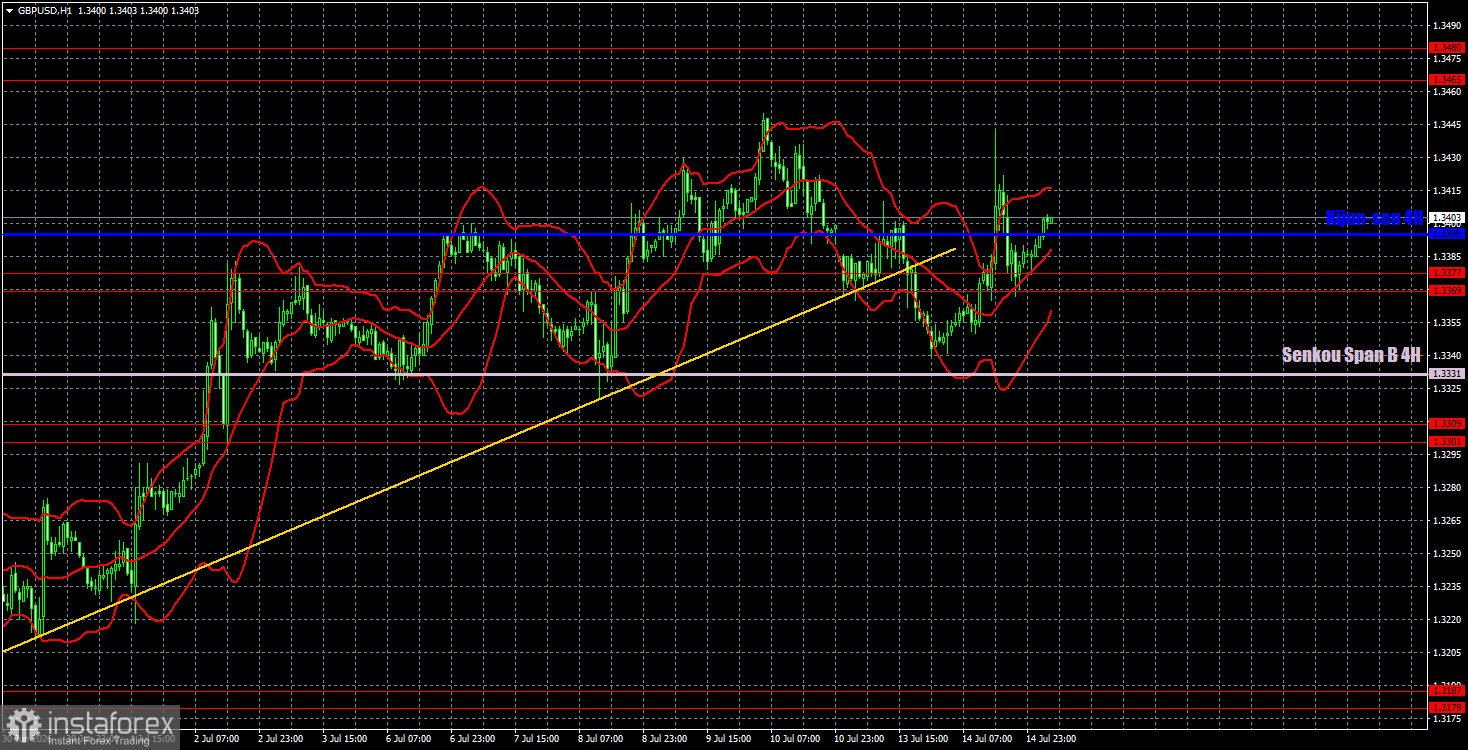Click the 1.3460 price scale label
This screenshot has width=1468, height=750.
point(1446,91)
